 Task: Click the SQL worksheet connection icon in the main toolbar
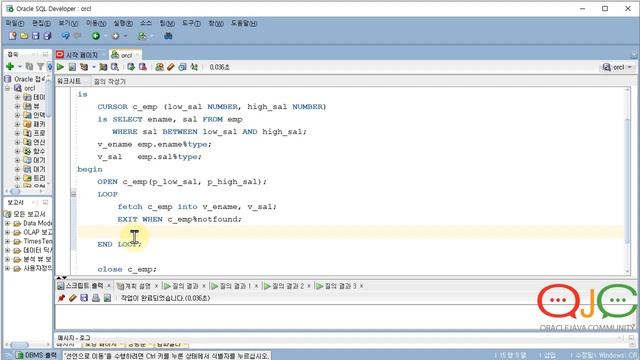[142, 36]
